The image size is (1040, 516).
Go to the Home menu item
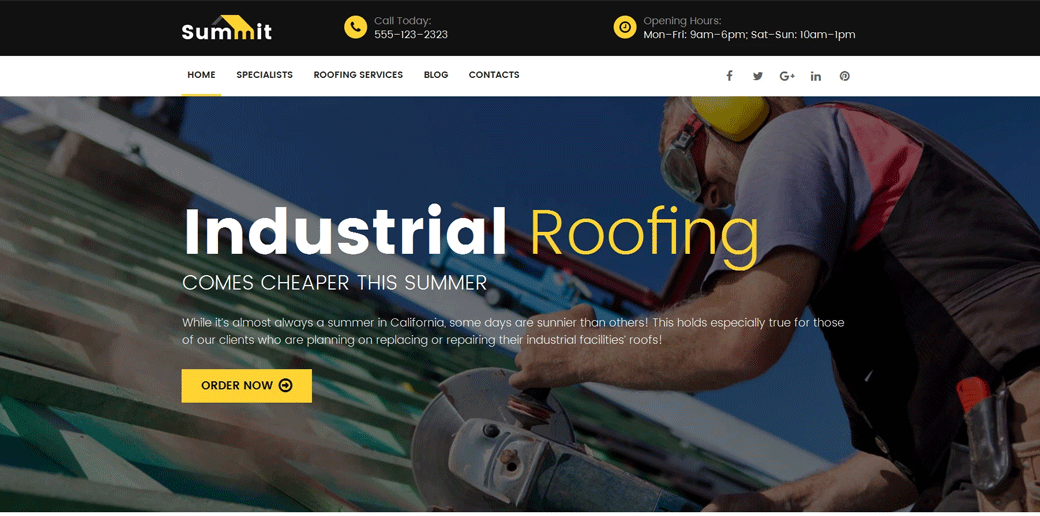click(x=201, y=75)
